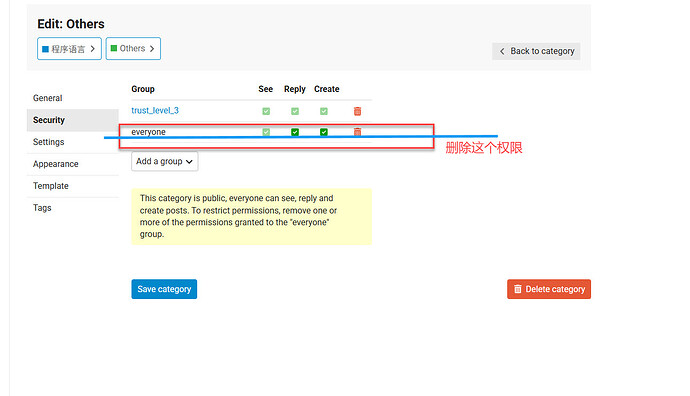Open the Add a group dropdown

click(165, 161)
